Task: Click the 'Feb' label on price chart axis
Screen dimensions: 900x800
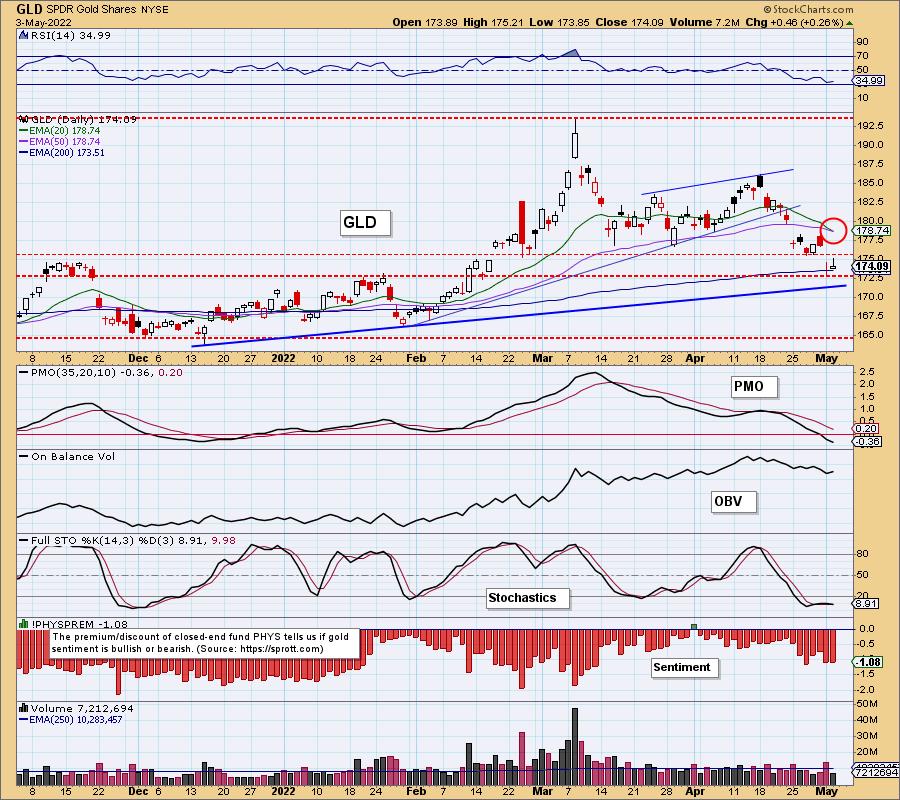Action: [416, 359]
